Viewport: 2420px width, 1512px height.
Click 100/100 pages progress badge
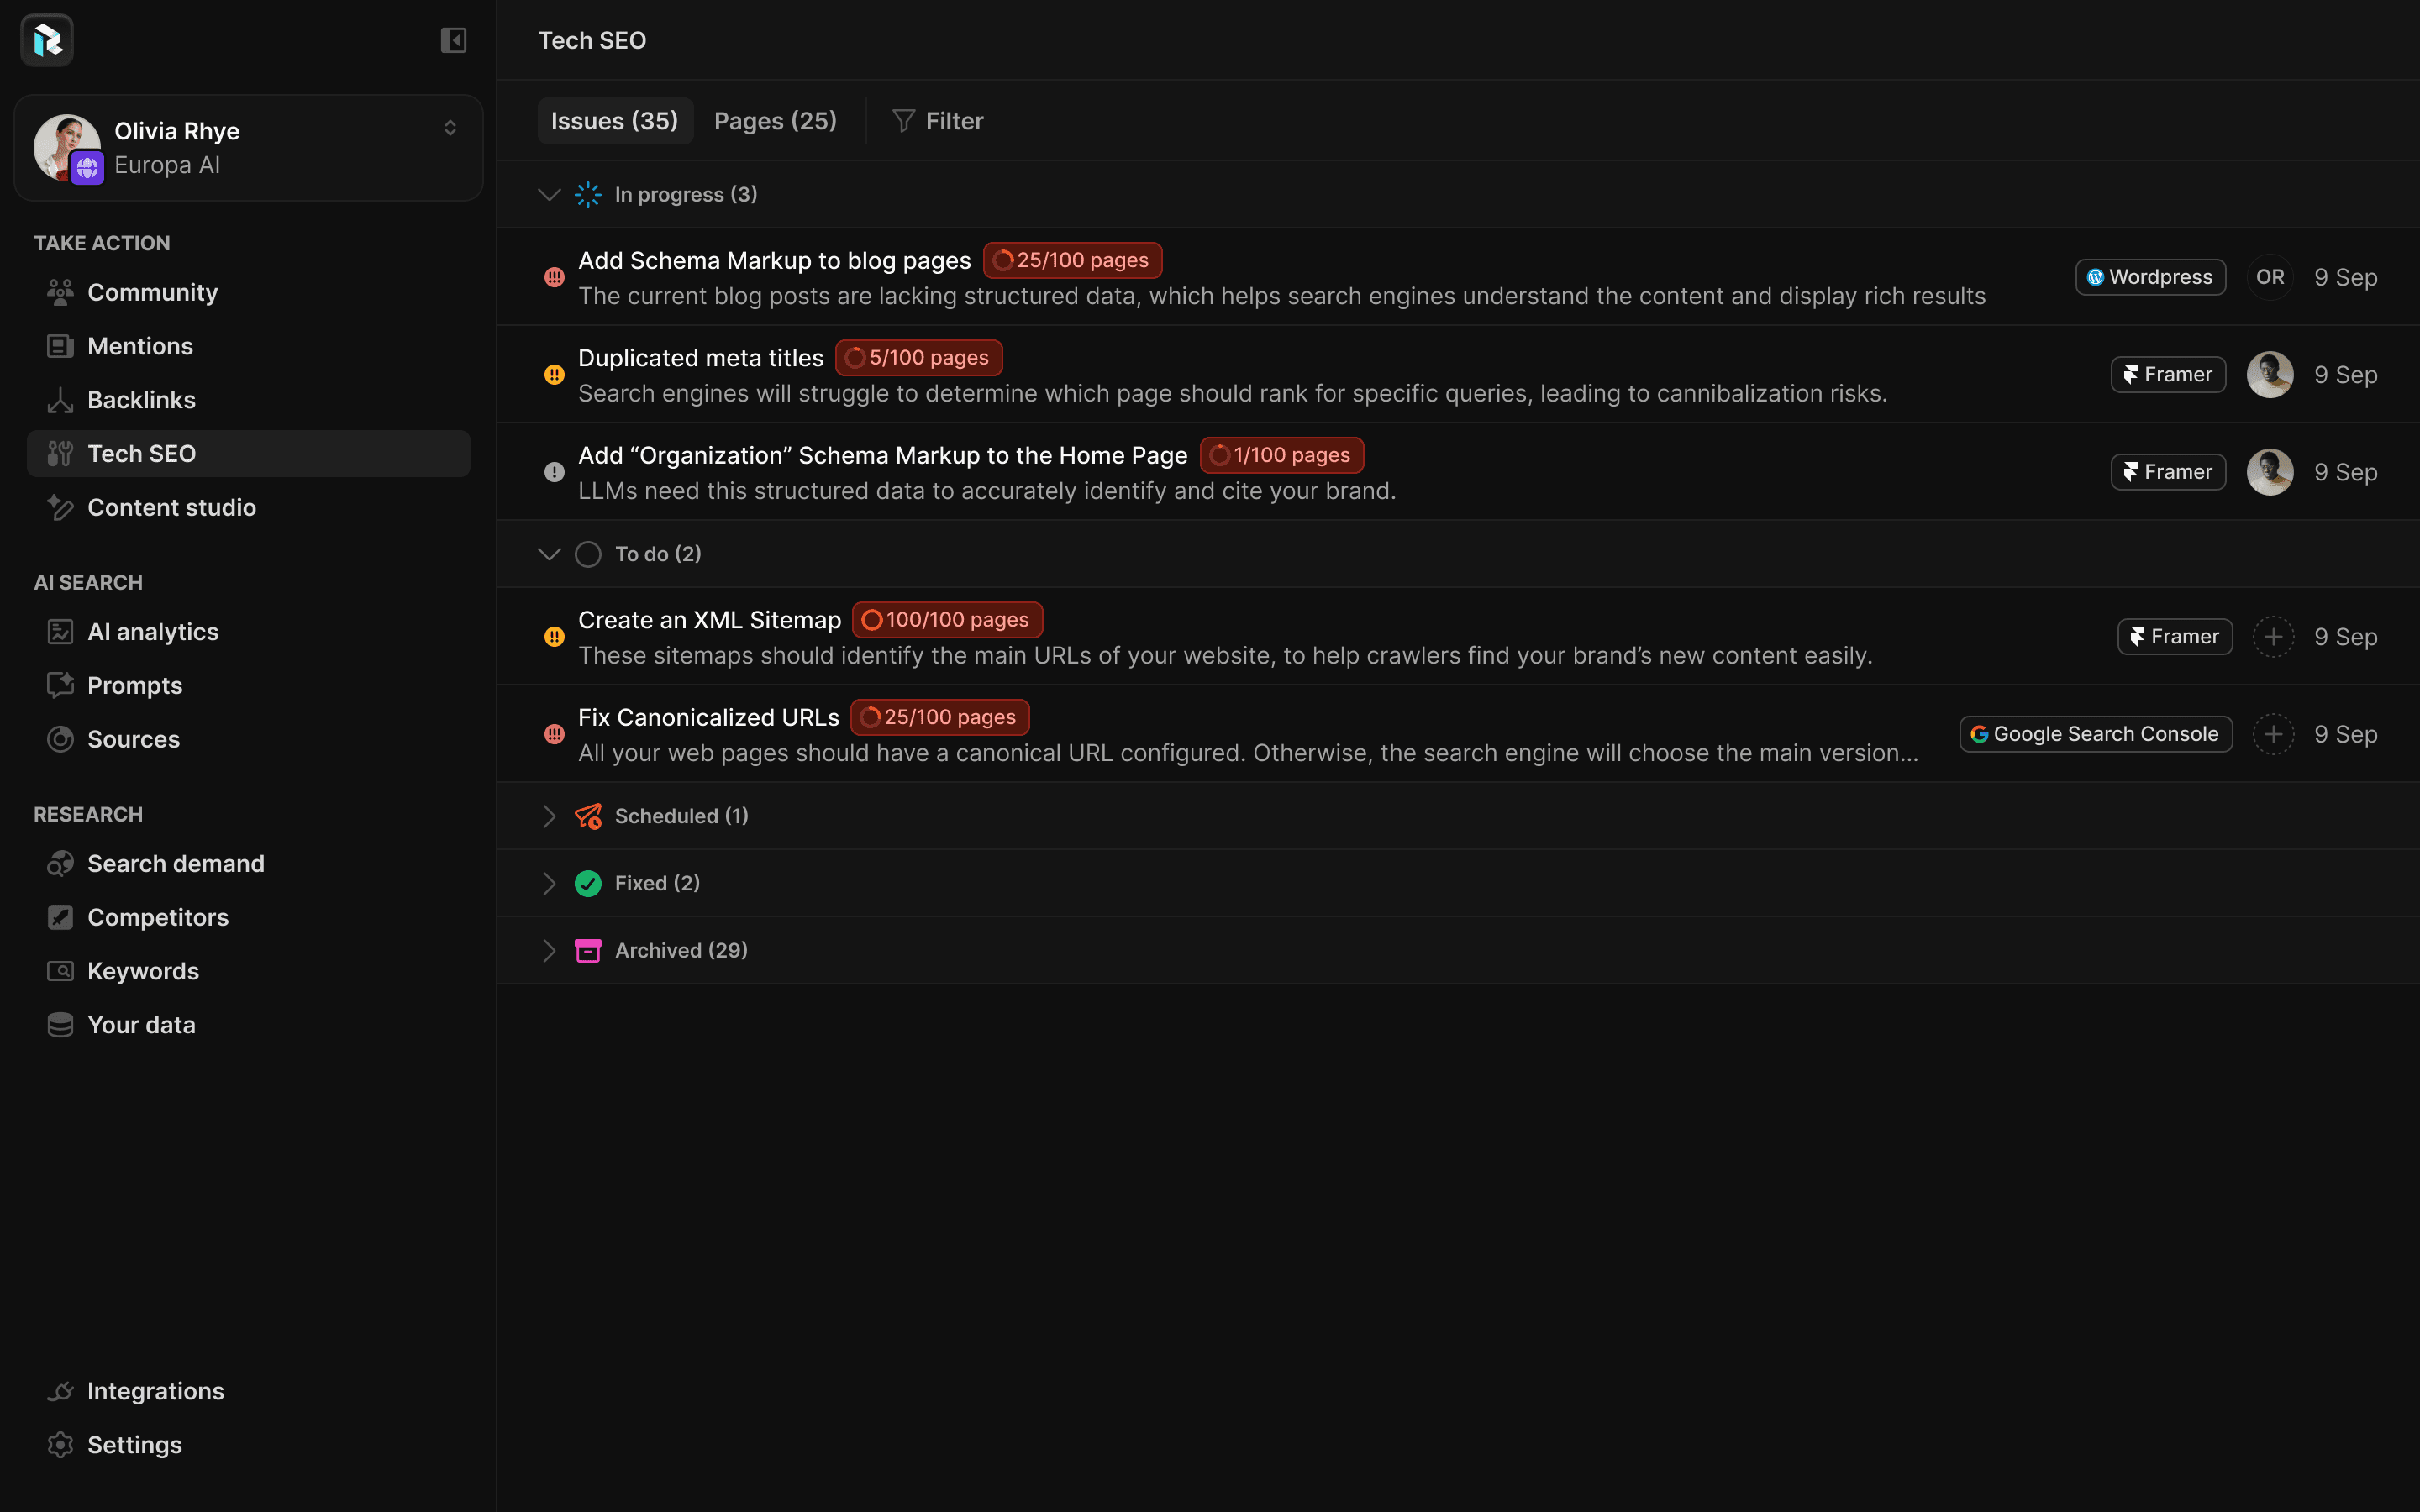pyautogui.click(x=946, y=620)
